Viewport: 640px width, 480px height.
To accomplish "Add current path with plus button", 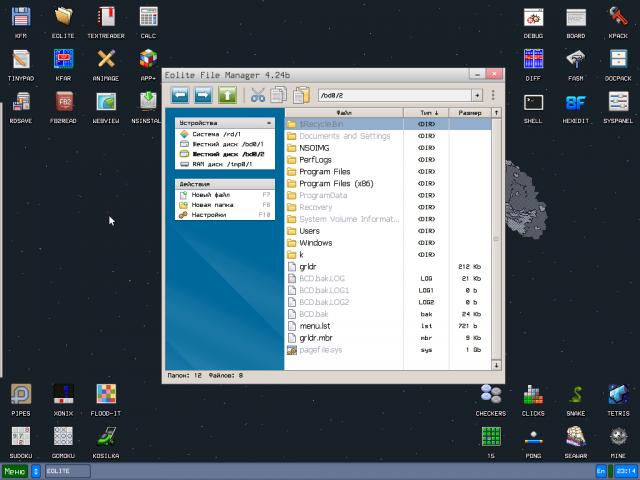I will [477, 95].
